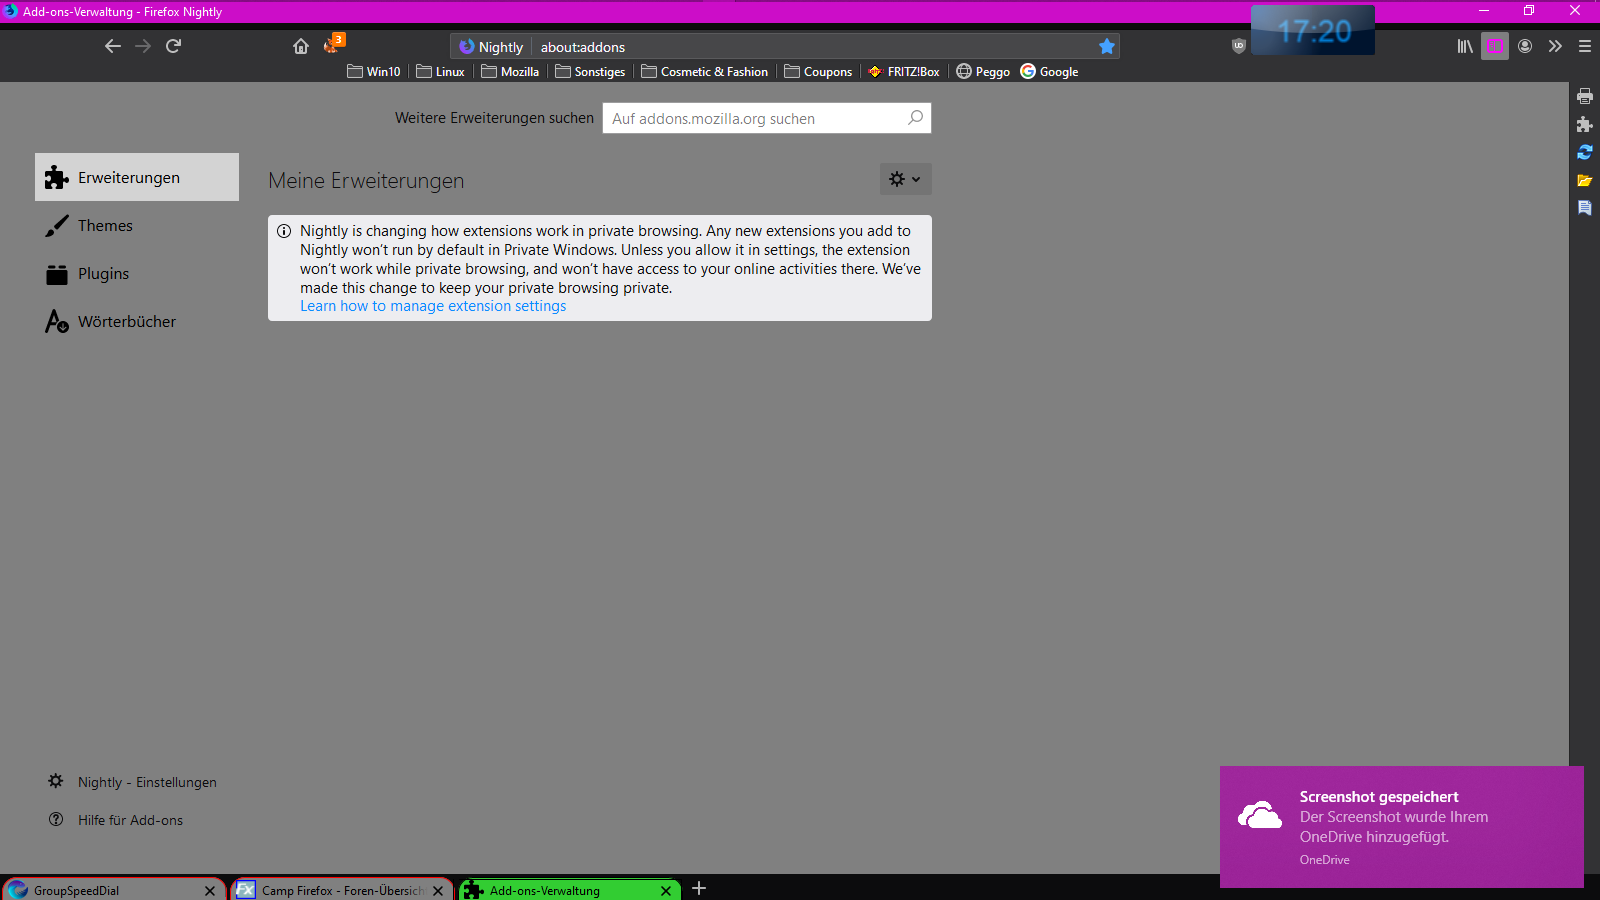Expand the Mozilla bookmarks folder
Image resolution: width=1600 pixels, height=900 pixels.
[x=510, y=72]
